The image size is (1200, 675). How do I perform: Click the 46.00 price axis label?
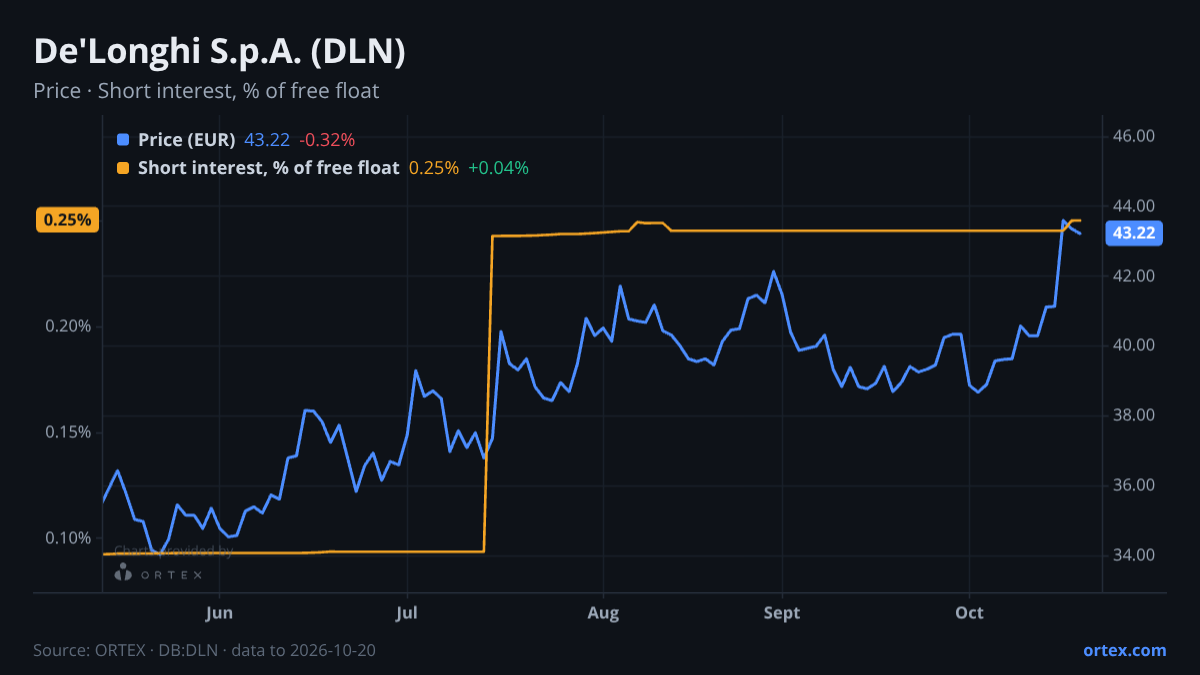(x=1134, y=136)
